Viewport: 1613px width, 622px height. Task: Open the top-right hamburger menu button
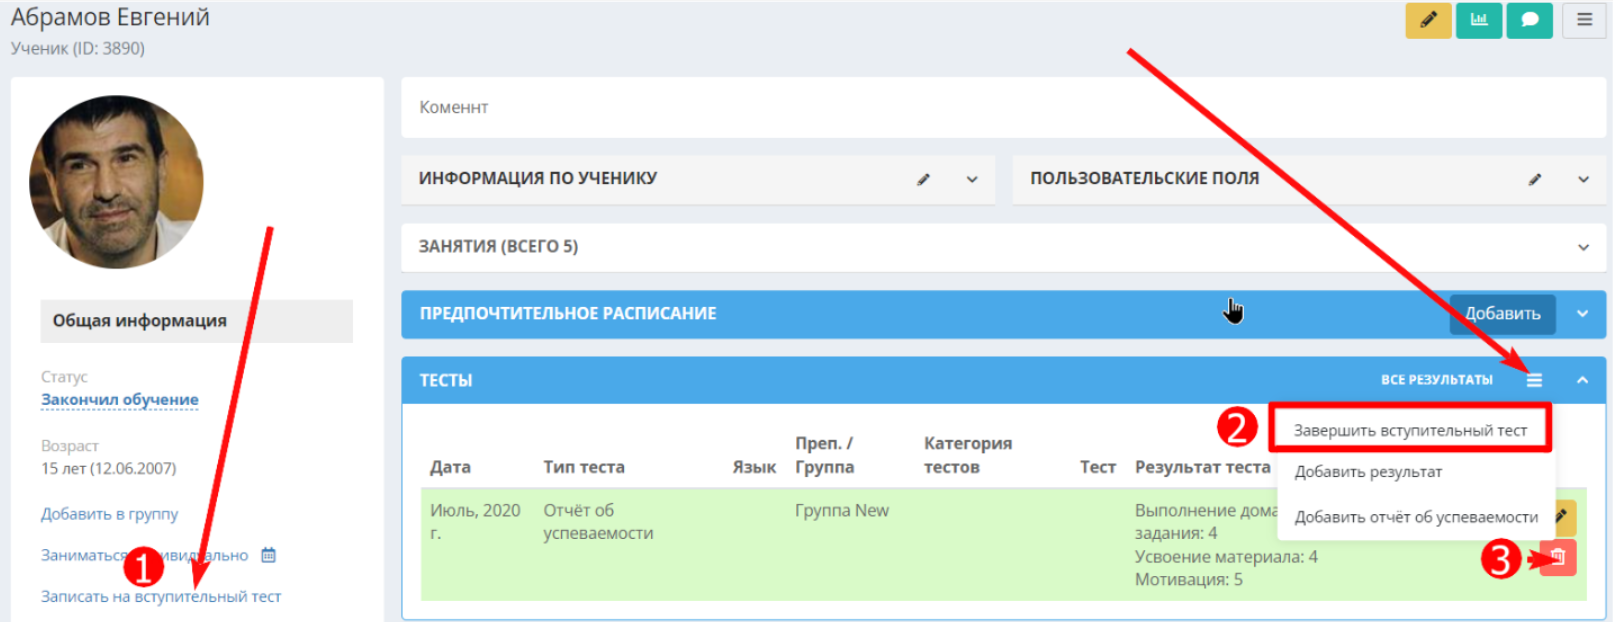coord(1584,20)
